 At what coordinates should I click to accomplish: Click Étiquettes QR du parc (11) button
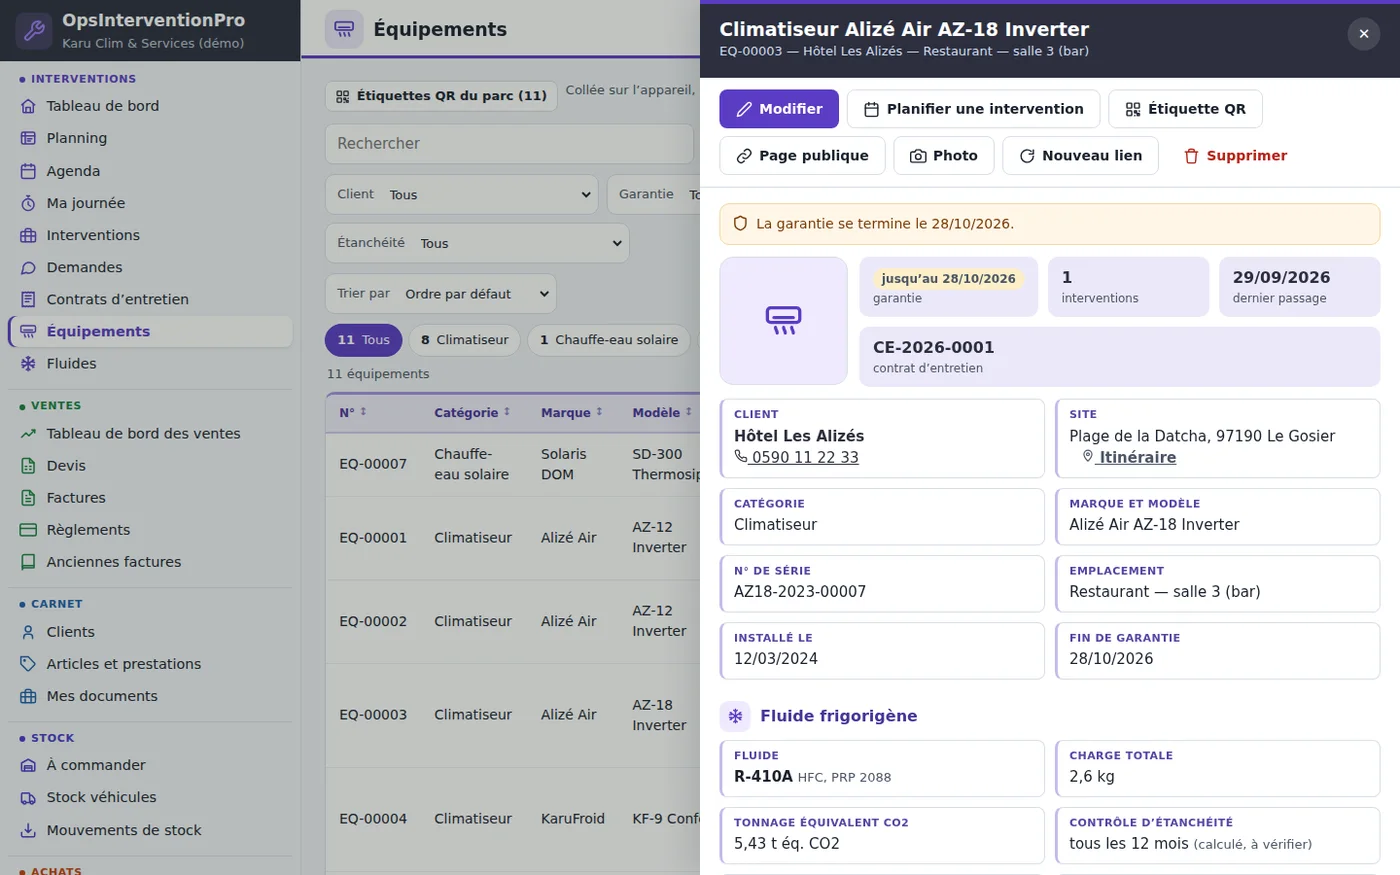coord(441,96)
